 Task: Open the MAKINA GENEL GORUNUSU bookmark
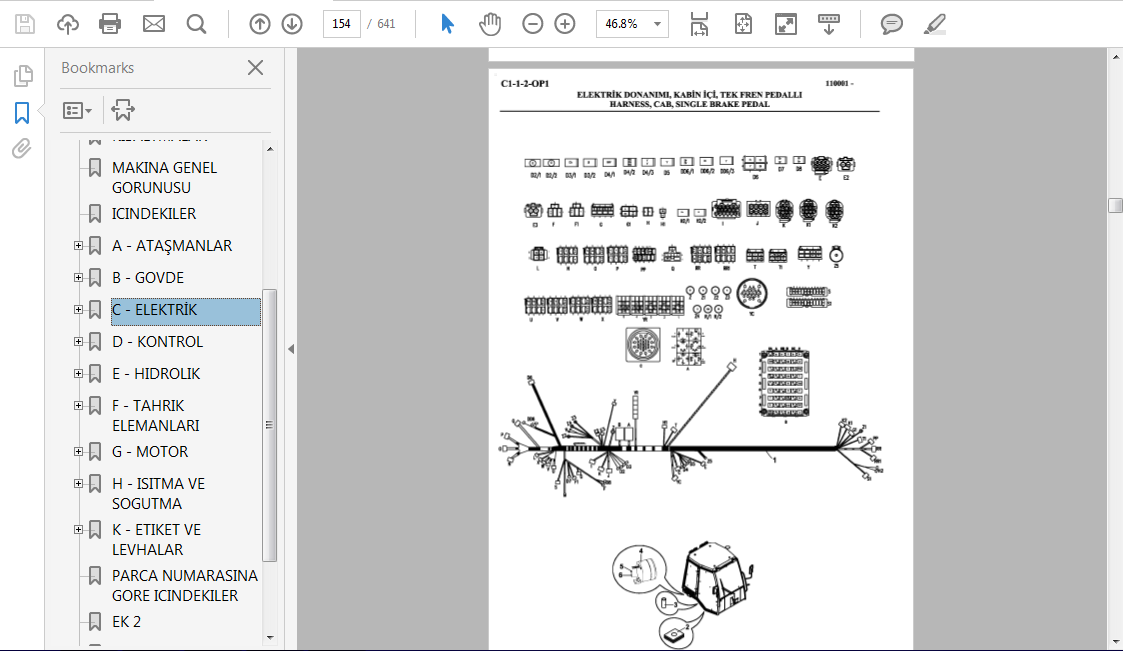coord(164,178)
